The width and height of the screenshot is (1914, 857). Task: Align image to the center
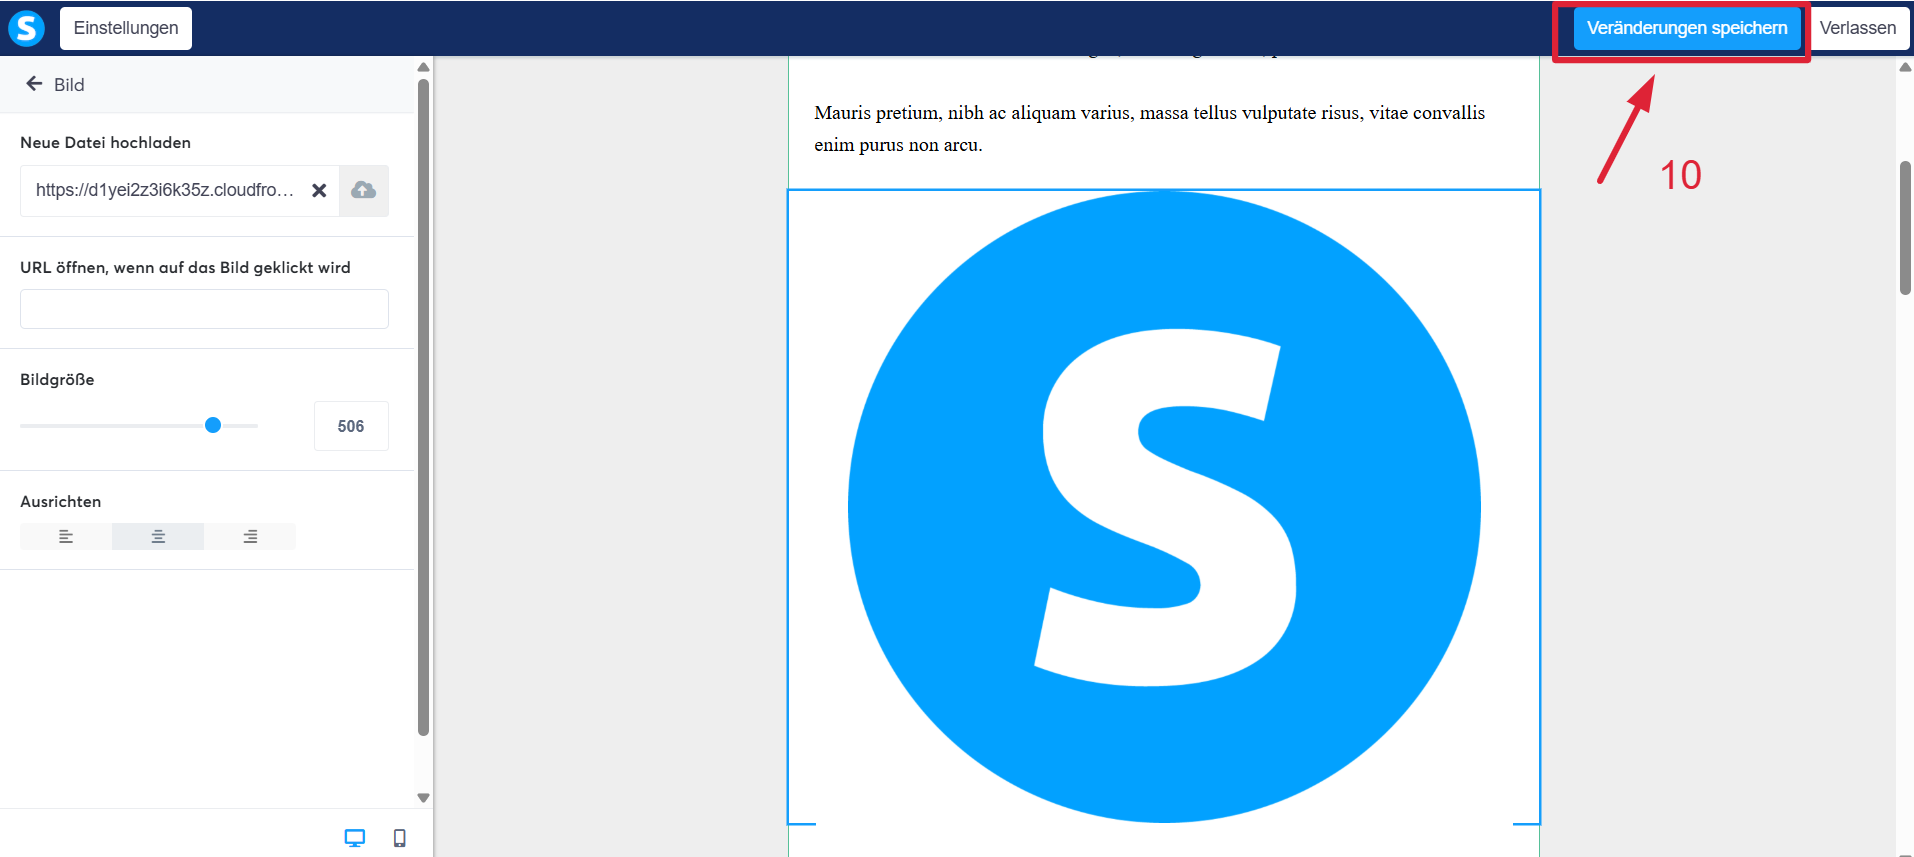(x=158, y=537)
